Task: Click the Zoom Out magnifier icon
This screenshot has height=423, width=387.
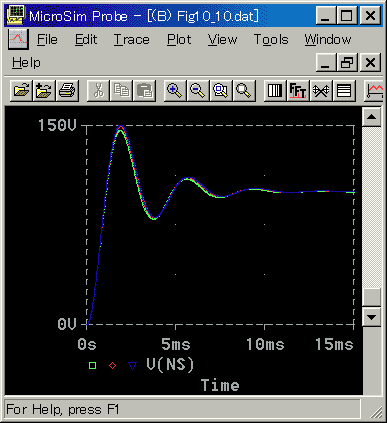Action: coord(198,90)
